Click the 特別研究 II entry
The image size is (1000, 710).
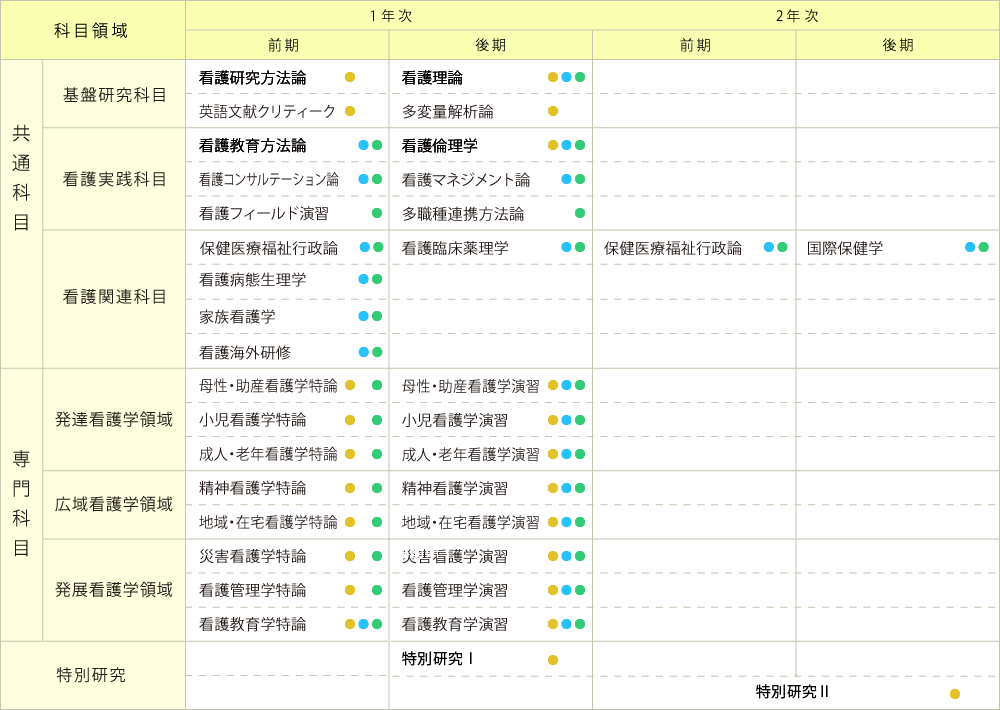coord(792,692)
